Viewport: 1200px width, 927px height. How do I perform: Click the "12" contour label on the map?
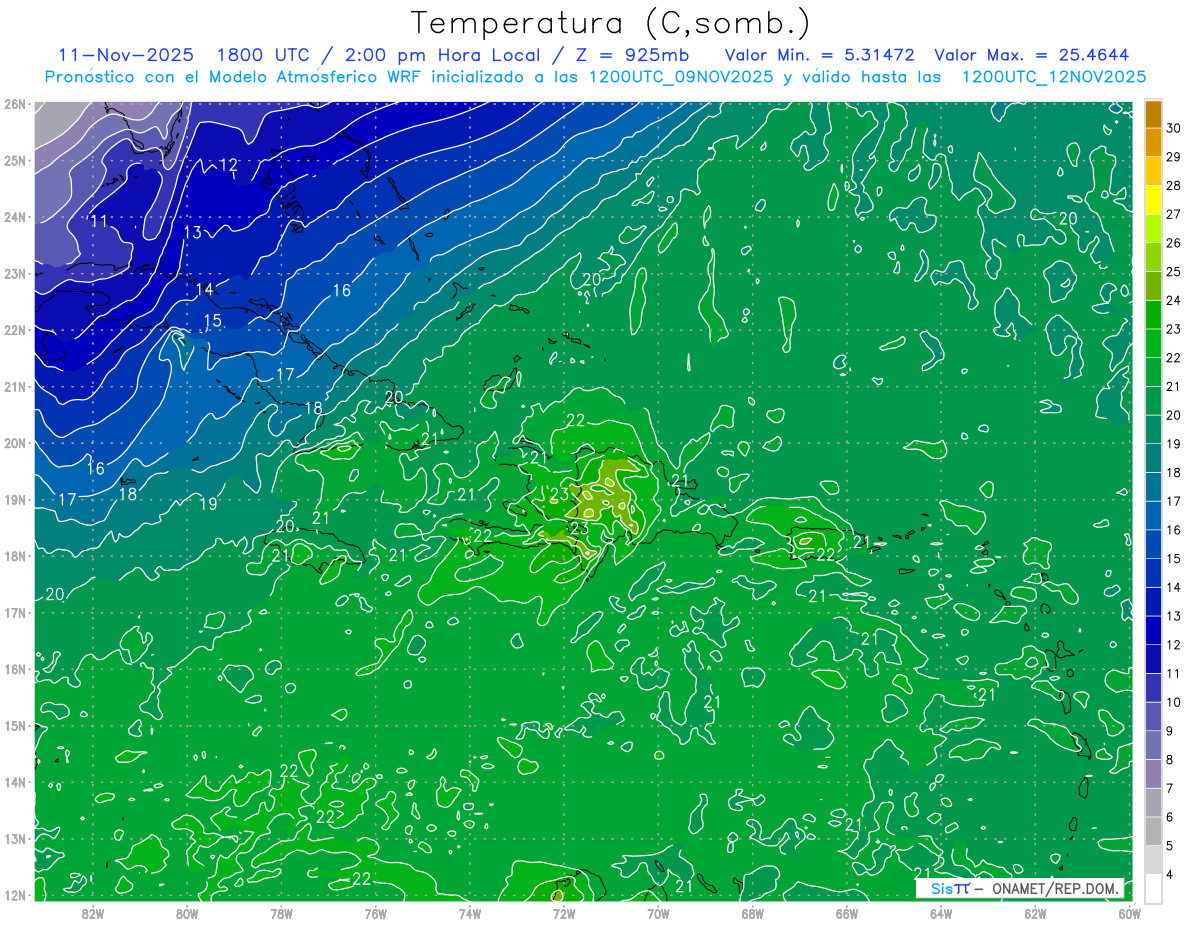click(229, 165)
